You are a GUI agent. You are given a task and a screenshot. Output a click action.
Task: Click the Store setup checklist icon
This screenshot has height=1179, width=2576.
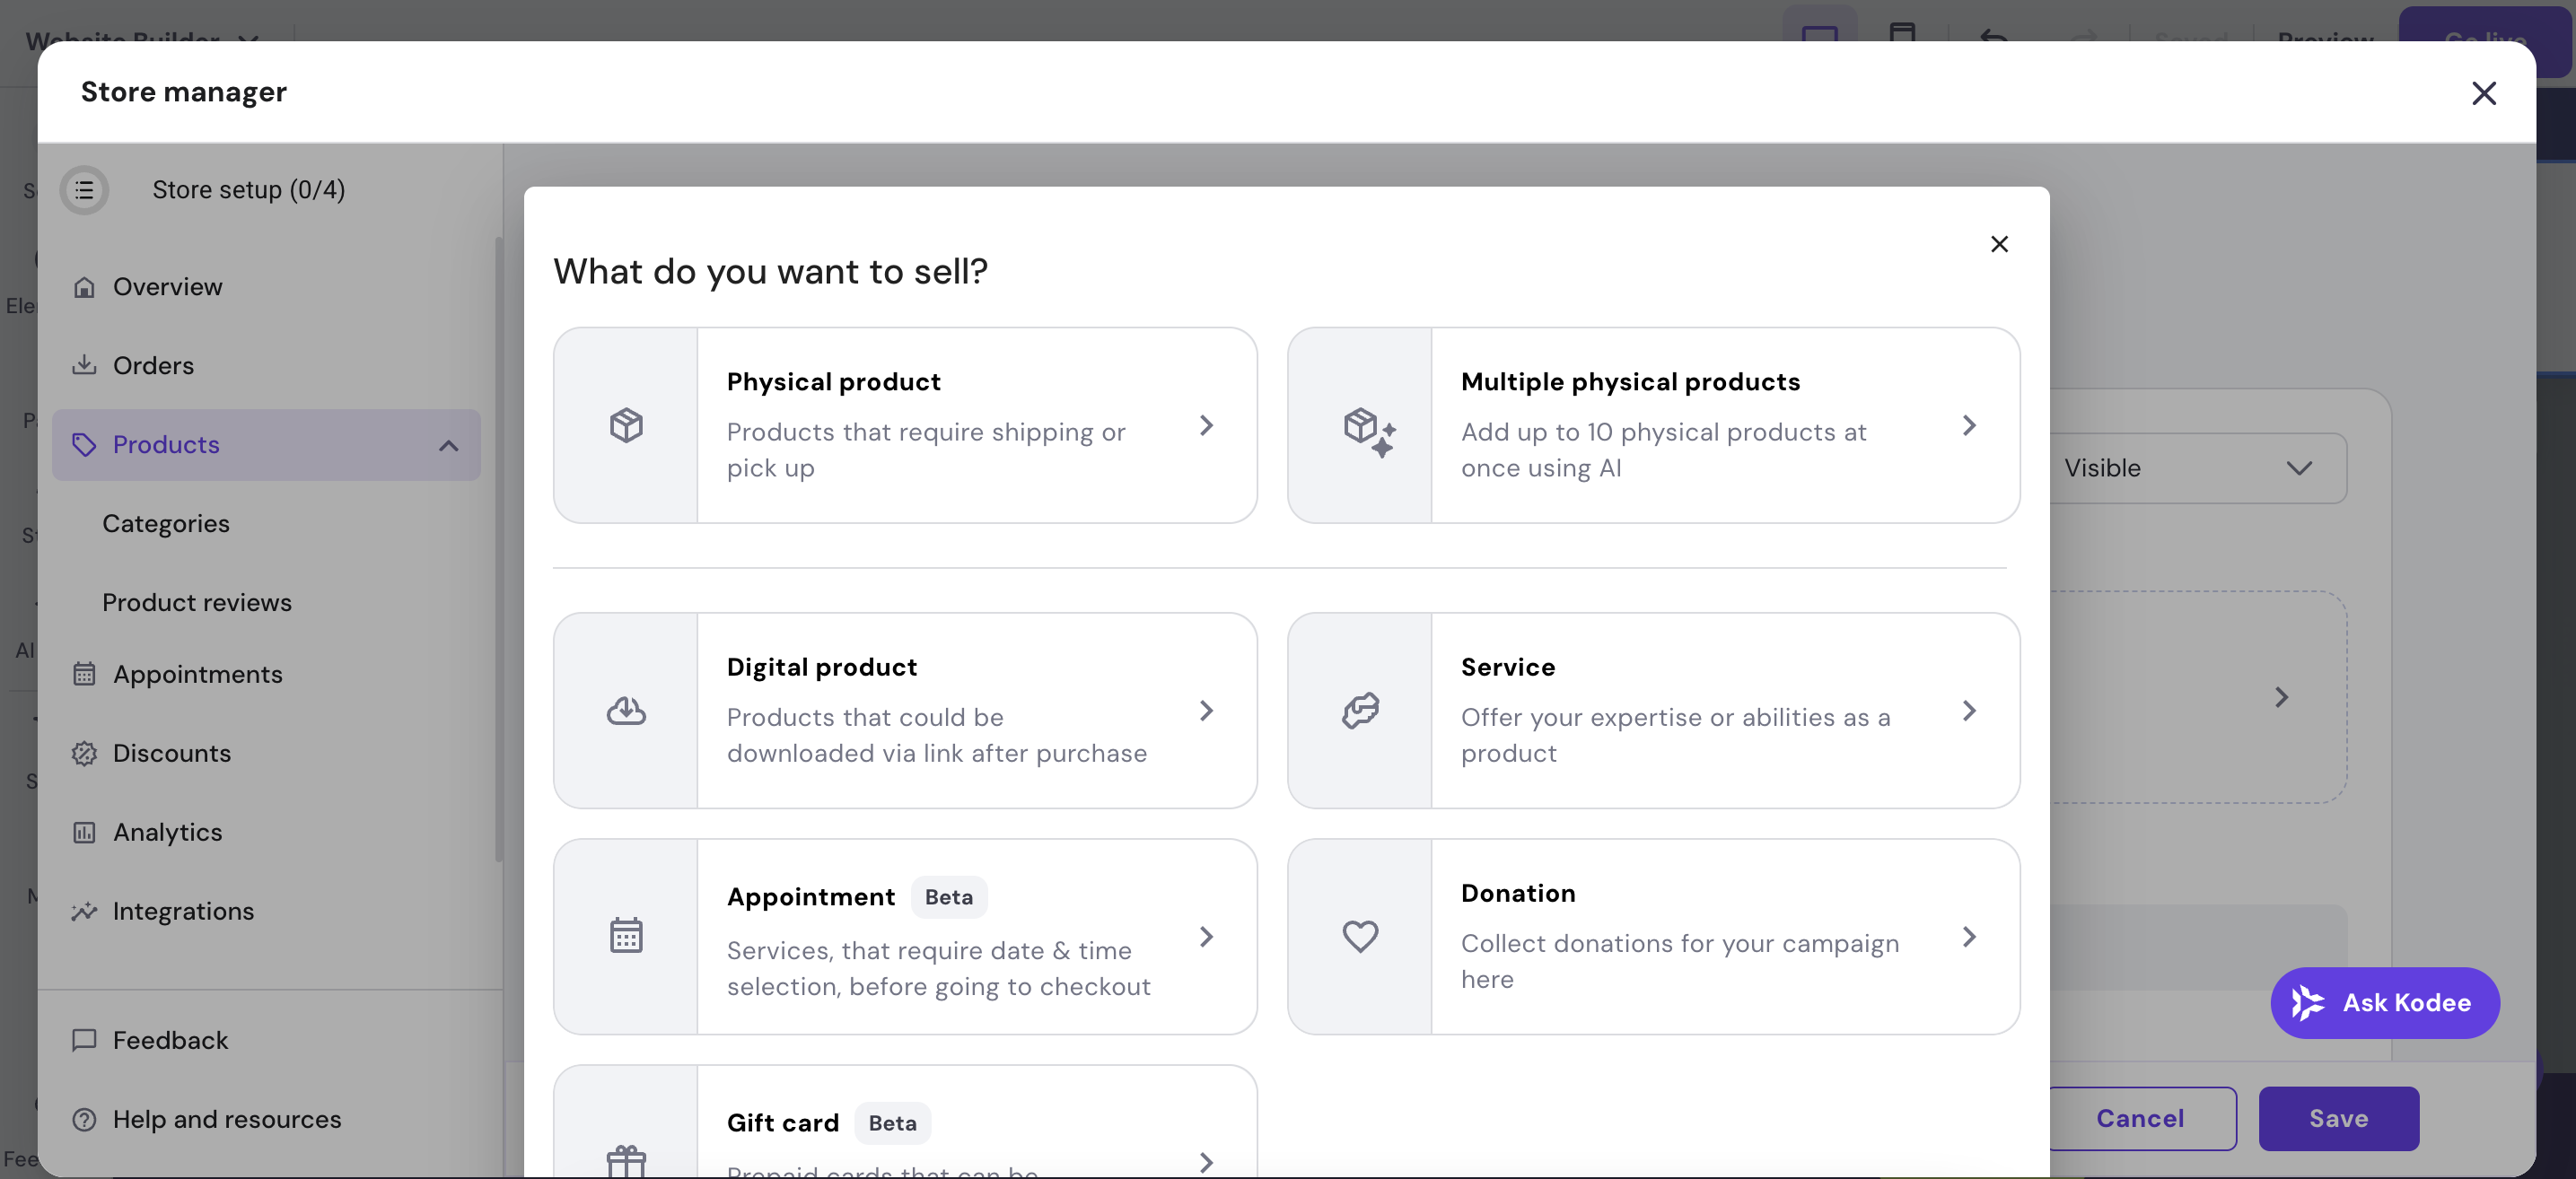tap(85, 190)
